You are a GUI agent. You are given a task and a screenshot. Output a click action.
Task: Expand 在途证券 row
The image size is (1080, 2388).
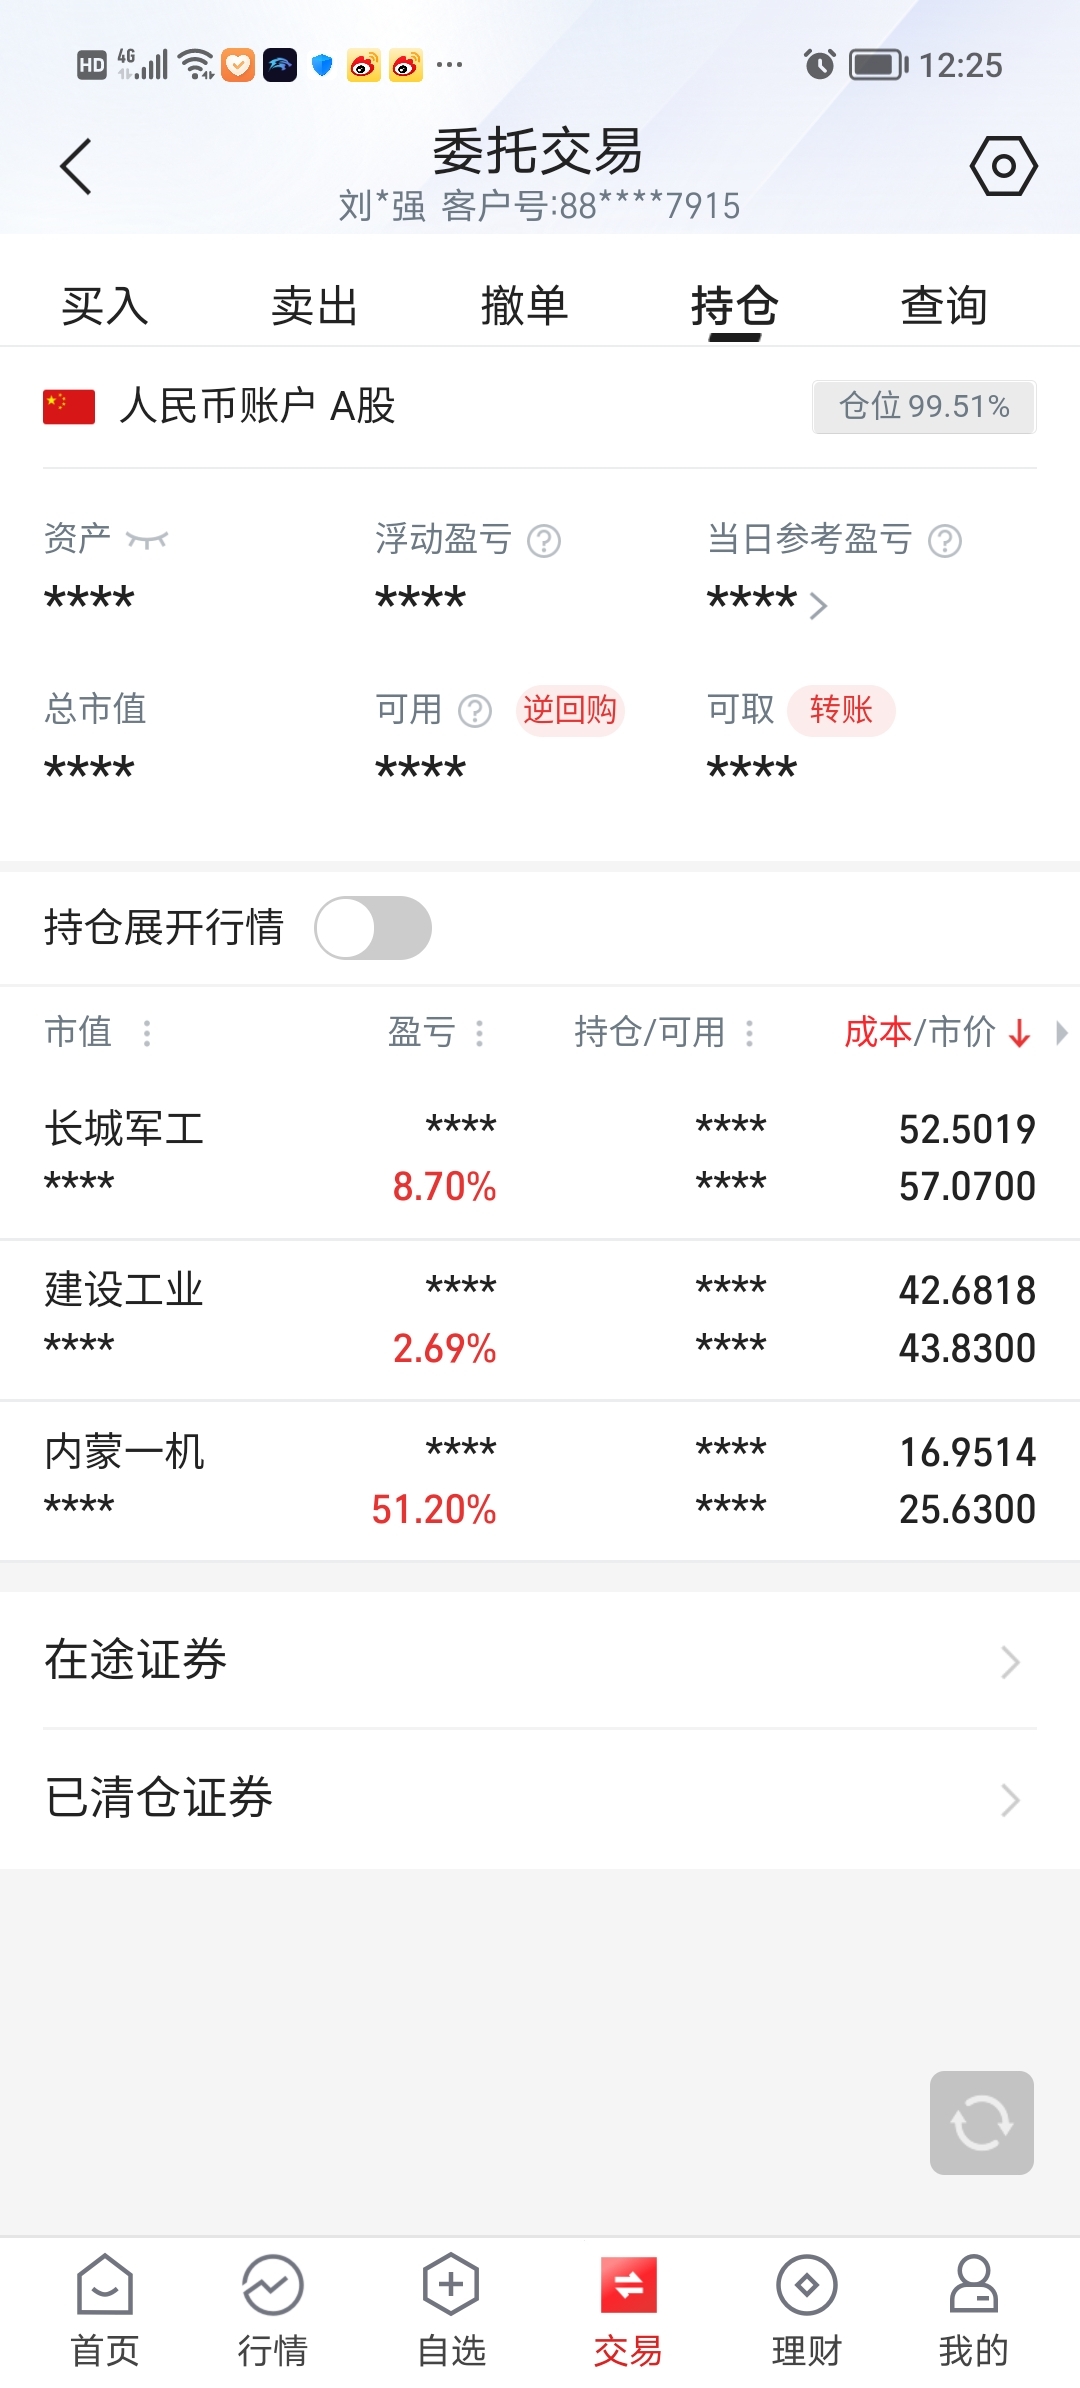tap(540, 1661)
